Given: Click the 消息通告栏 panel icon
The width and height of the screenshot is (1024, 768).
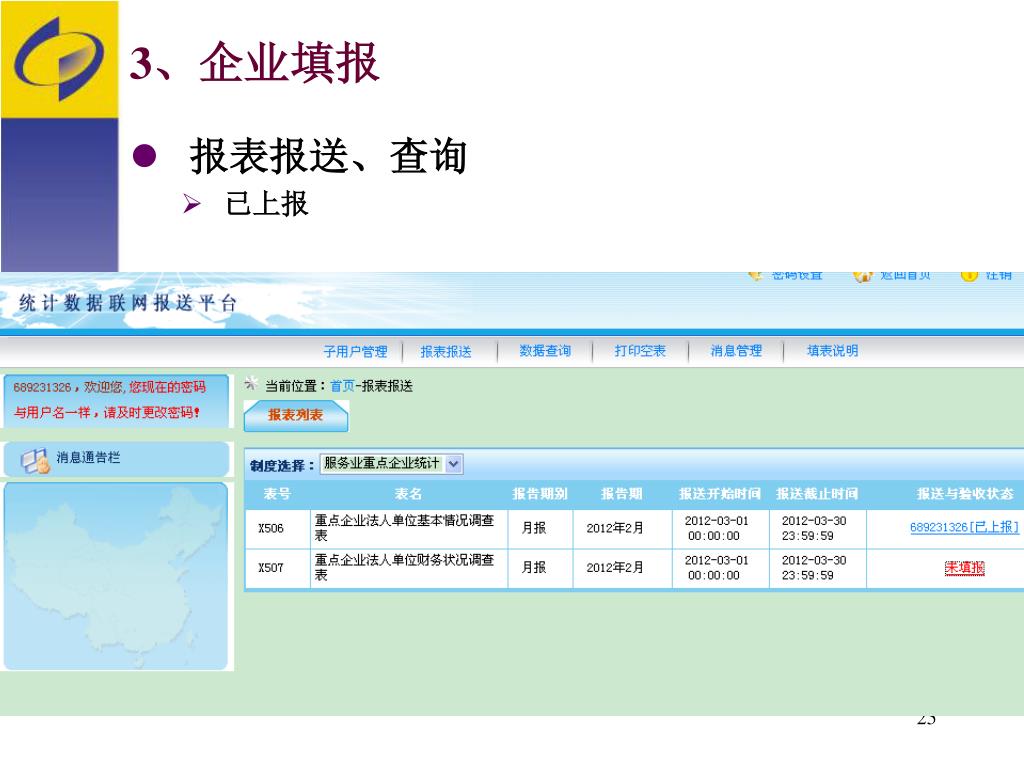Looking at the screenshot, I should pyautogui.click(x=35, y=460).
